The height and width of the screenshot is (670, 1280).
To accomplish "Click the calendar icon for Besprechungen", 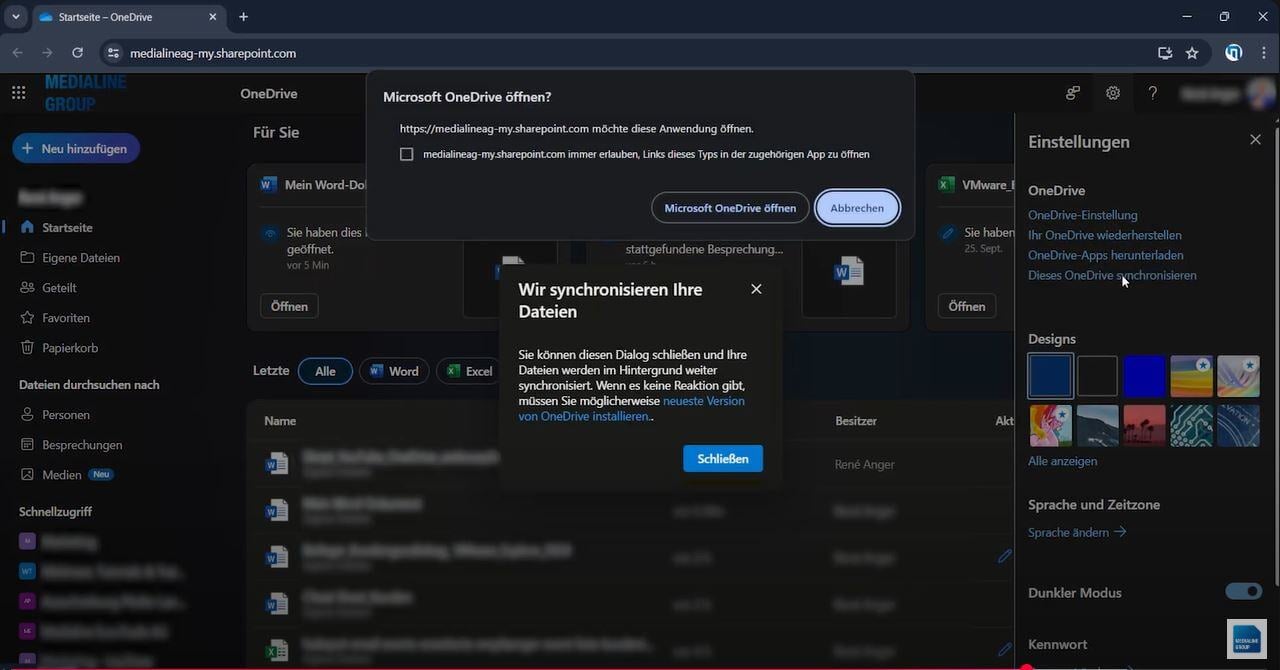I will (27, 444).
